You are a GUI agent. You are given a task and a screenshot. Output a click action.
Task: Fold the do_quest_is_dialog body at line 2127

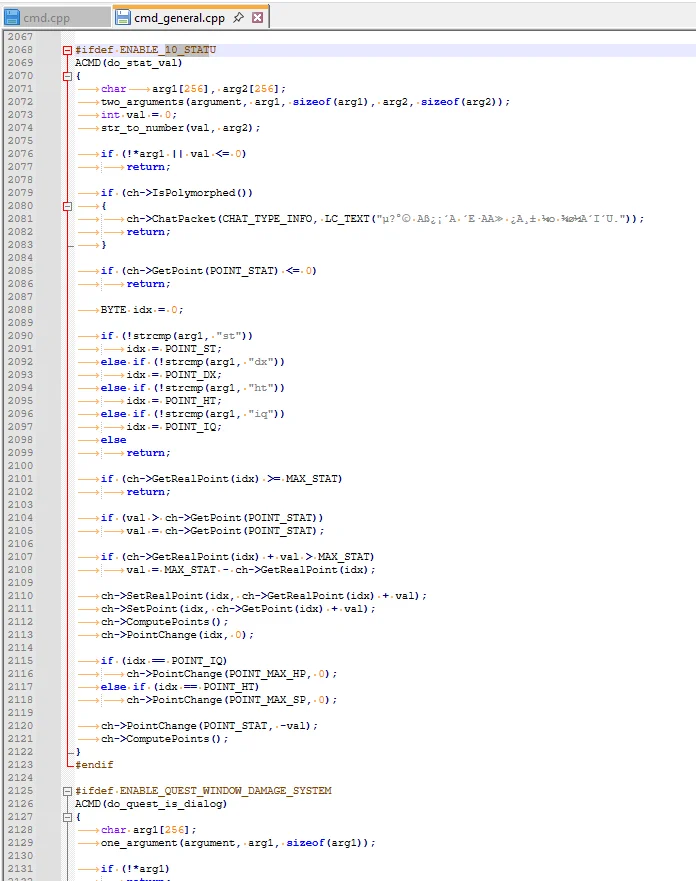[67, 817]
